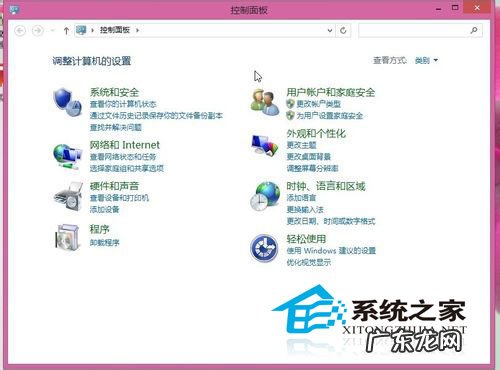Viewport: 500px width, 370px height.
Task: Open the 轻松使用 category heading
Action: pos(306,239)
